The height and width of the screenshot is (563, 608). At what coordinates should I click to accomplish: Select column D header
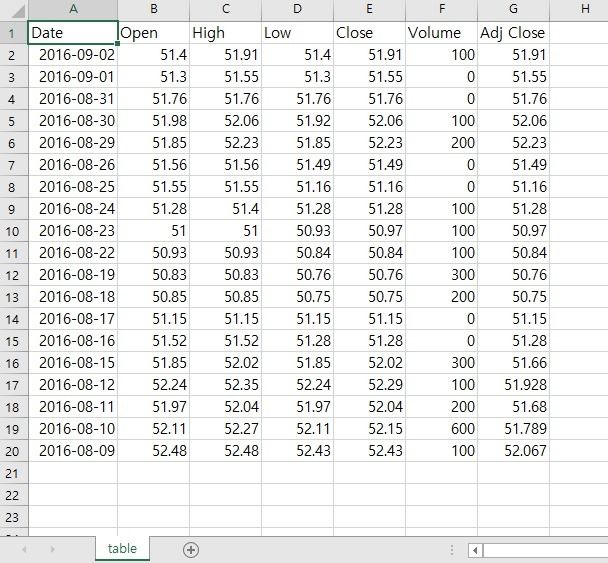297,9
